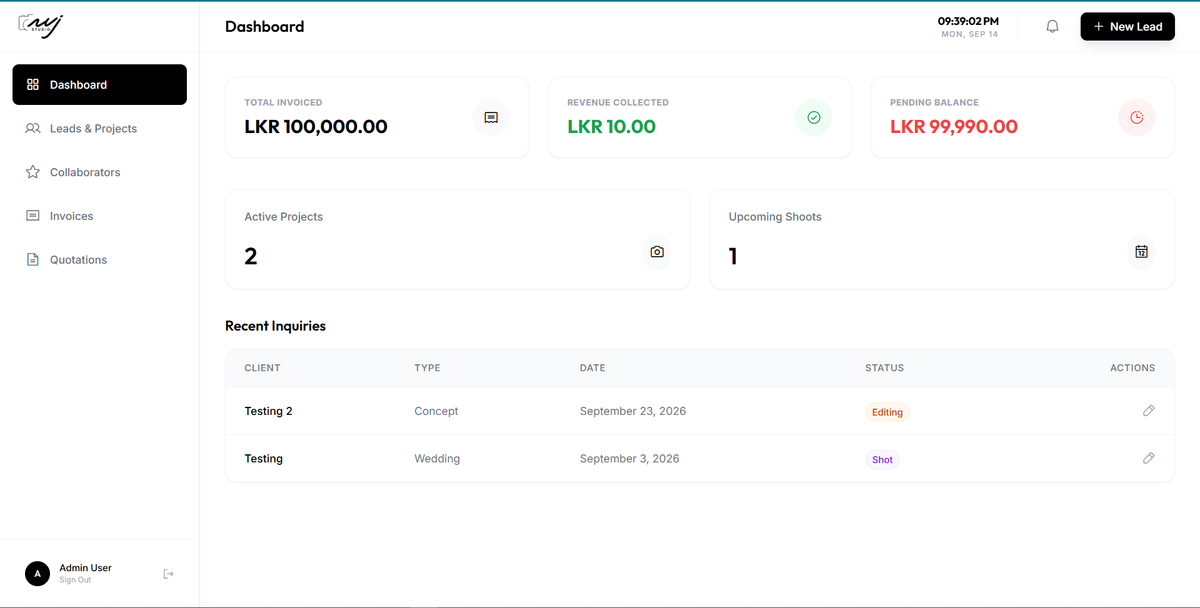This screenshot has height=608, width=1200.
Task: Click the Pending Balance clock icon
Action: (1137, 118)
